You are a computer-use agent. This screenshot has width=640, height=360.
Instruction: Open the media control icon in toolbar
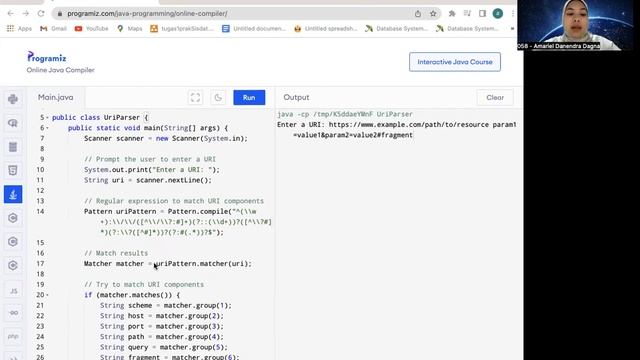pos(467,13)
